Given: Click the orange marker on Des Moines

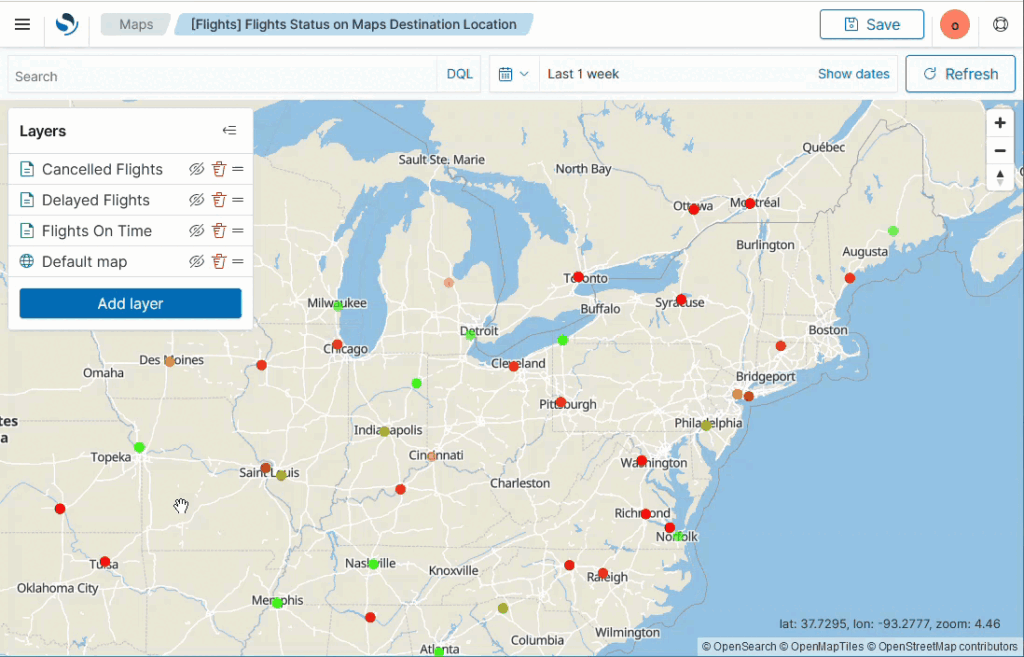Looking at the screenshot, I should click(x=169, y=361).
